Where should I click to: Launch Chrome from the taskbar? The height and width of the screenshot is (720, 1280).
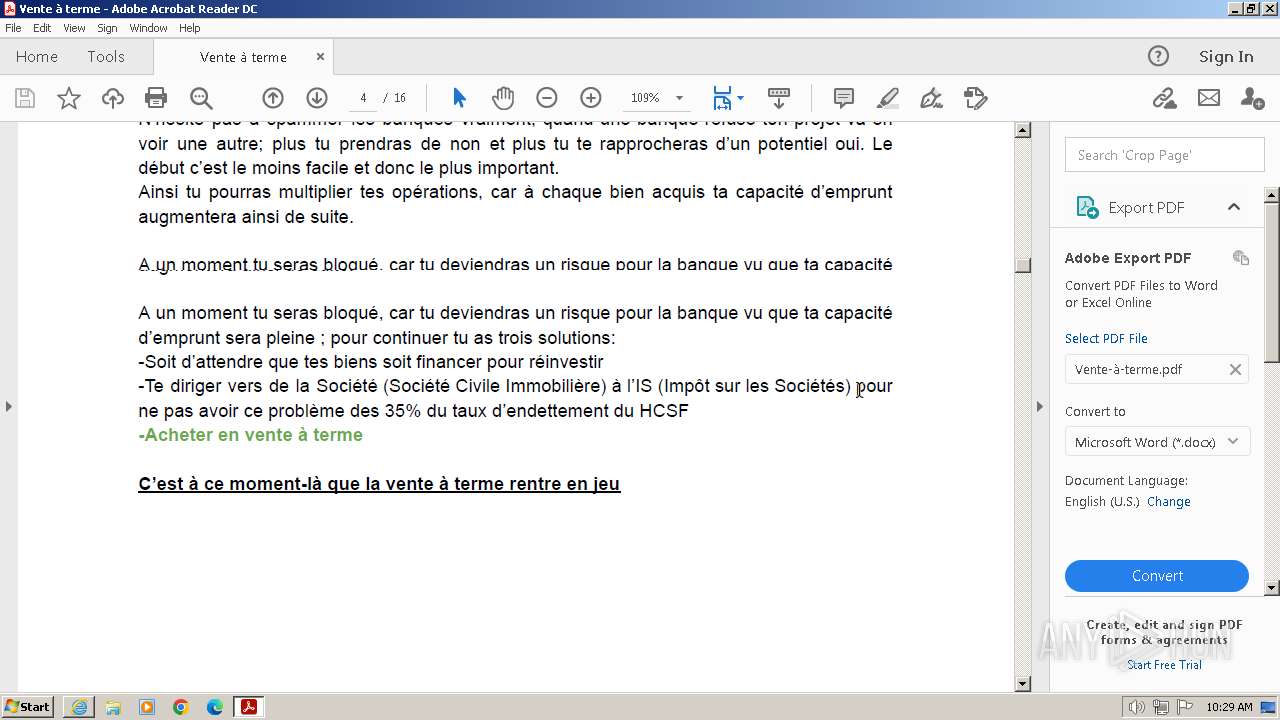point(181,707)
